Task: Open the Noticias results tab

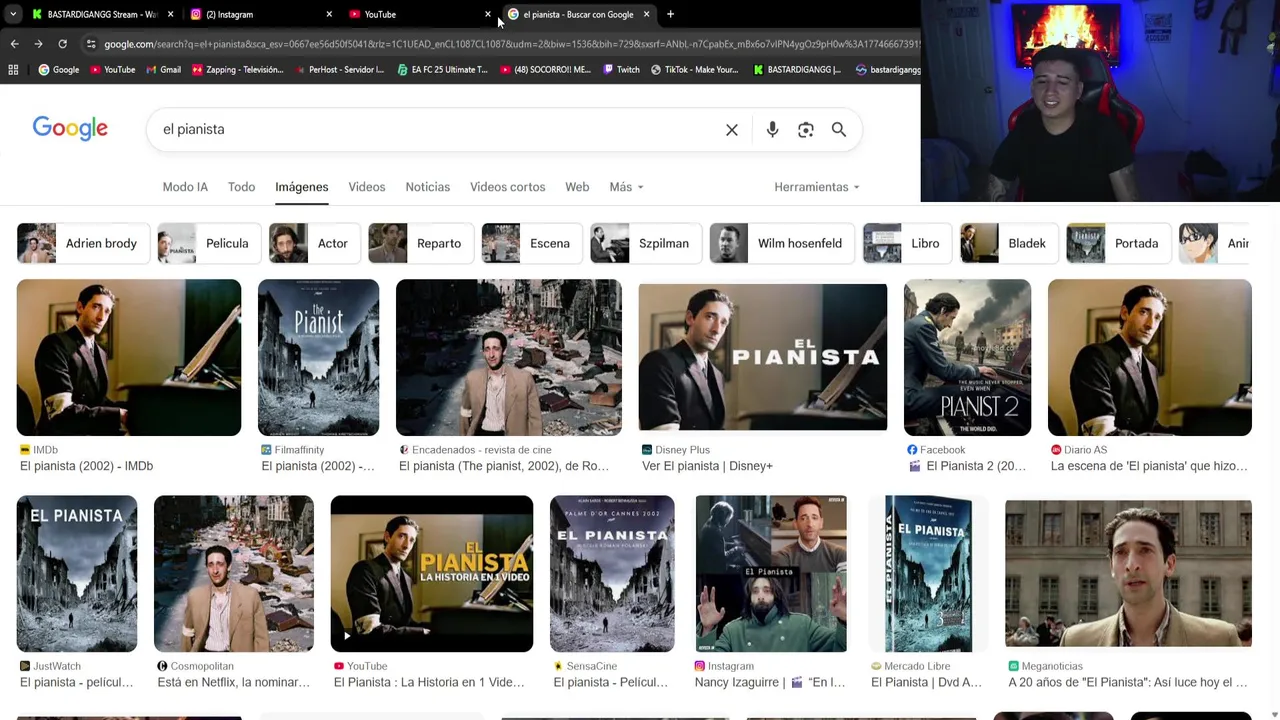Action: (427, 187)
